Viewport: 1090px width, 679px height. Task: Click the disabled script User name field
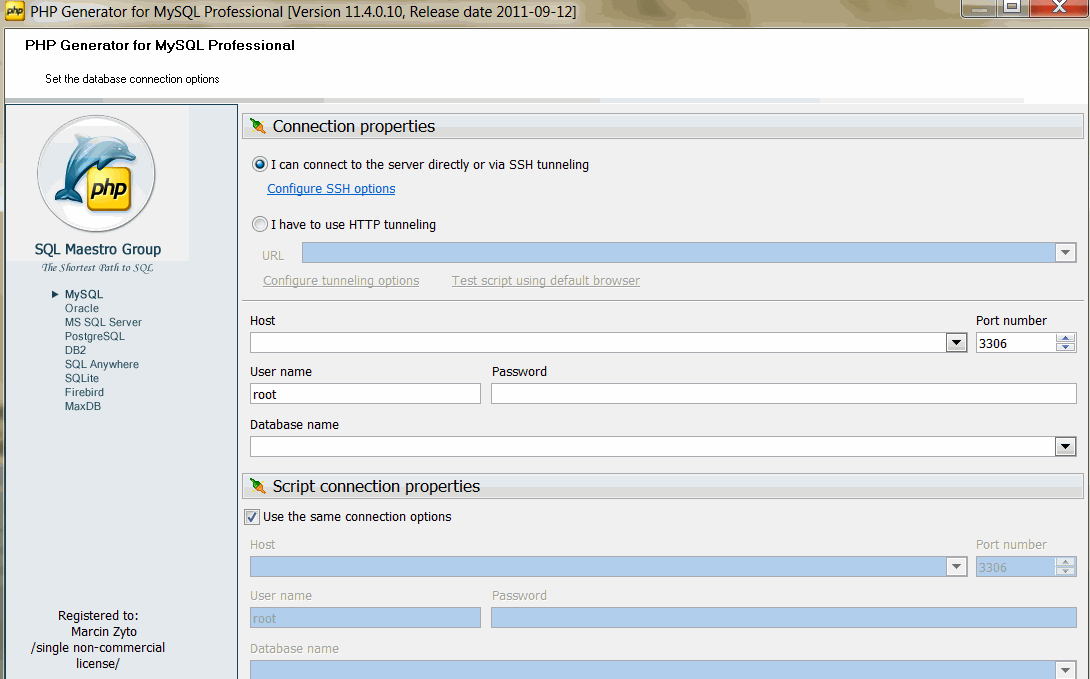tap(365, 618)
